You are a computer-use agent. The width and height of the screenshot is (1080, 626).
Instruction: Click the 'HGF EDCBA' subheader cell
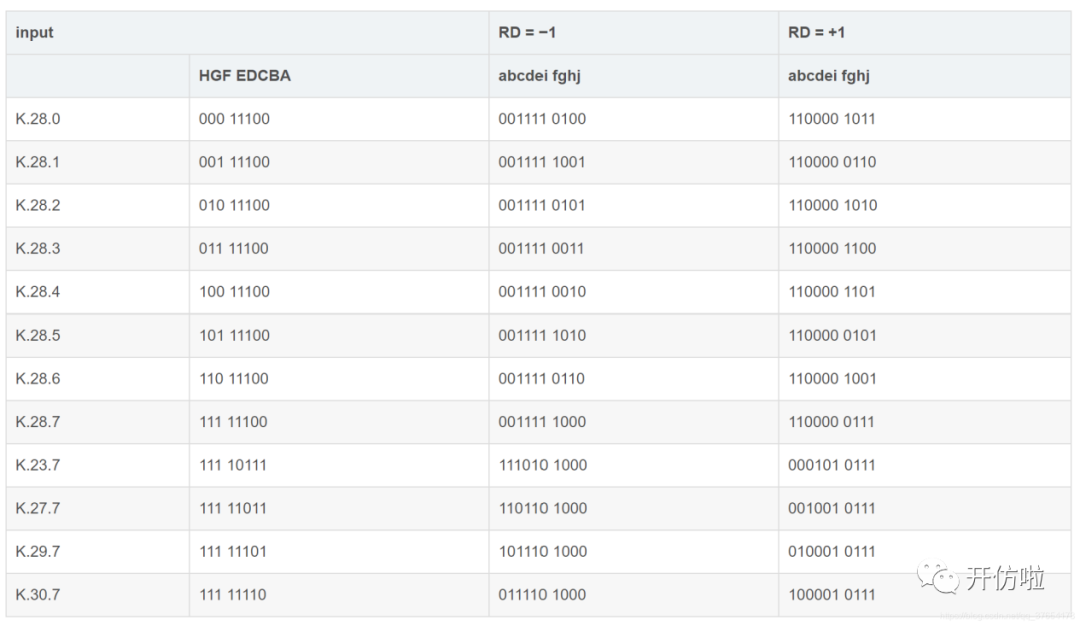pyautogui.click(x=244, y=76)
